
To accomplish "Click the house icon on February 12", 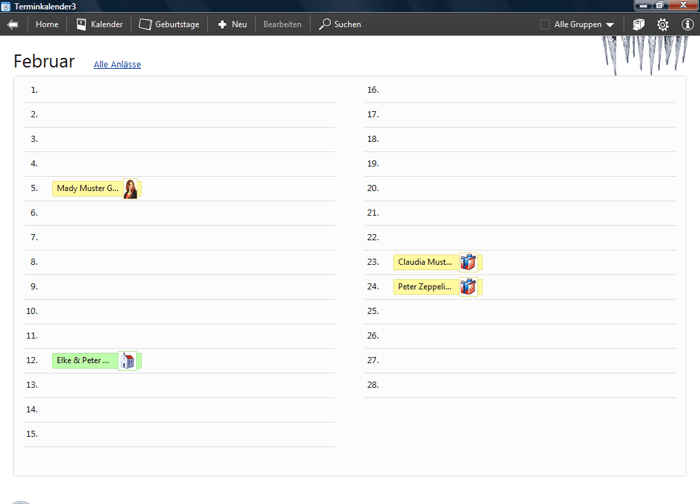I will [127, 361].
